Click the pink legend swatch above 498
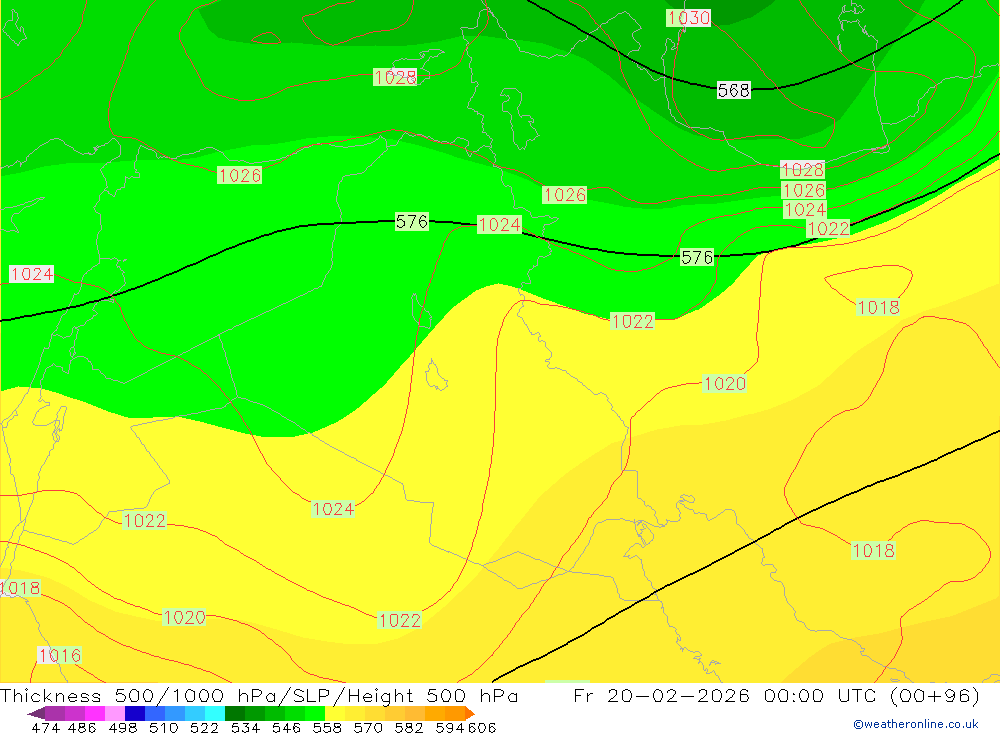The image size is (1000, 733). 115,713
